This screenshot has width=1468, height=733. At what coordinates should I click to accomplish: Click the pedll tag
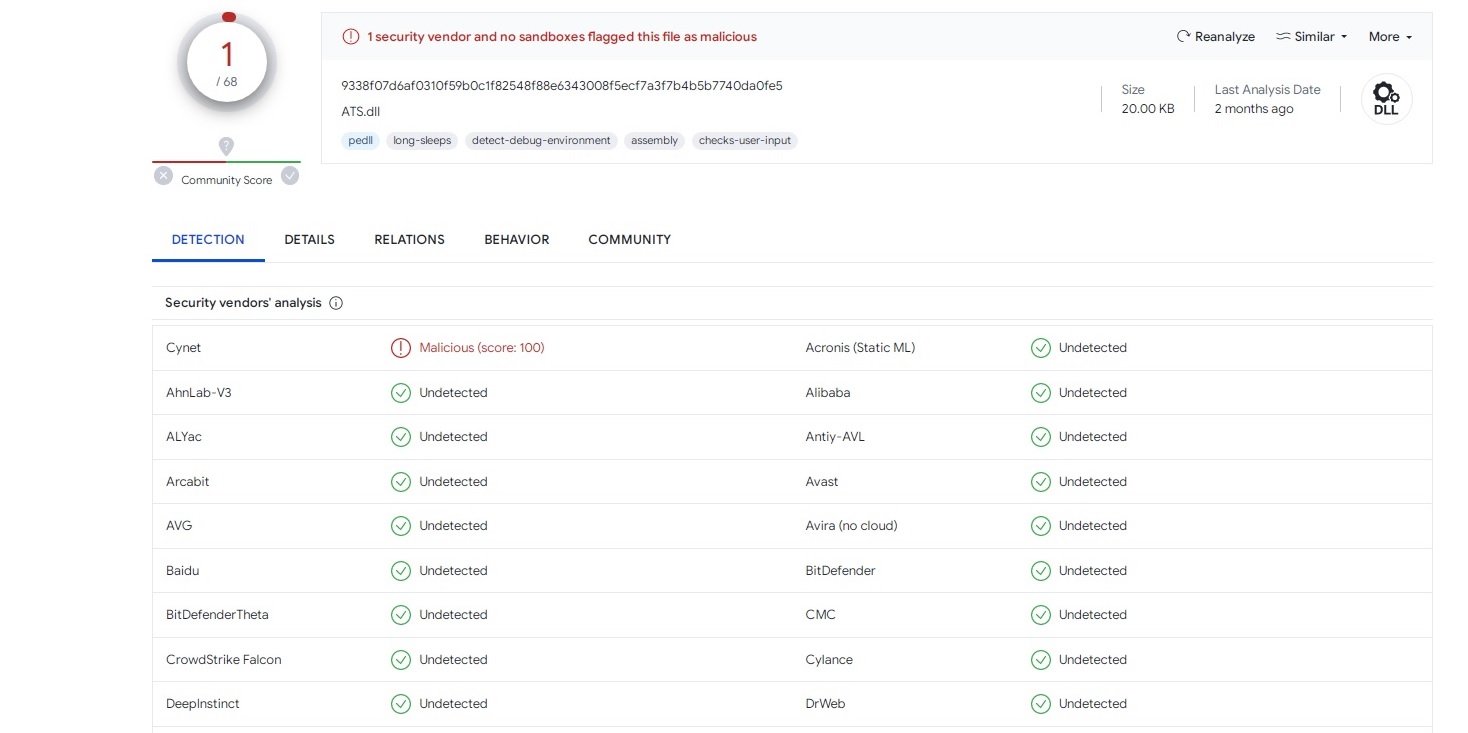(x=360, y=141)
